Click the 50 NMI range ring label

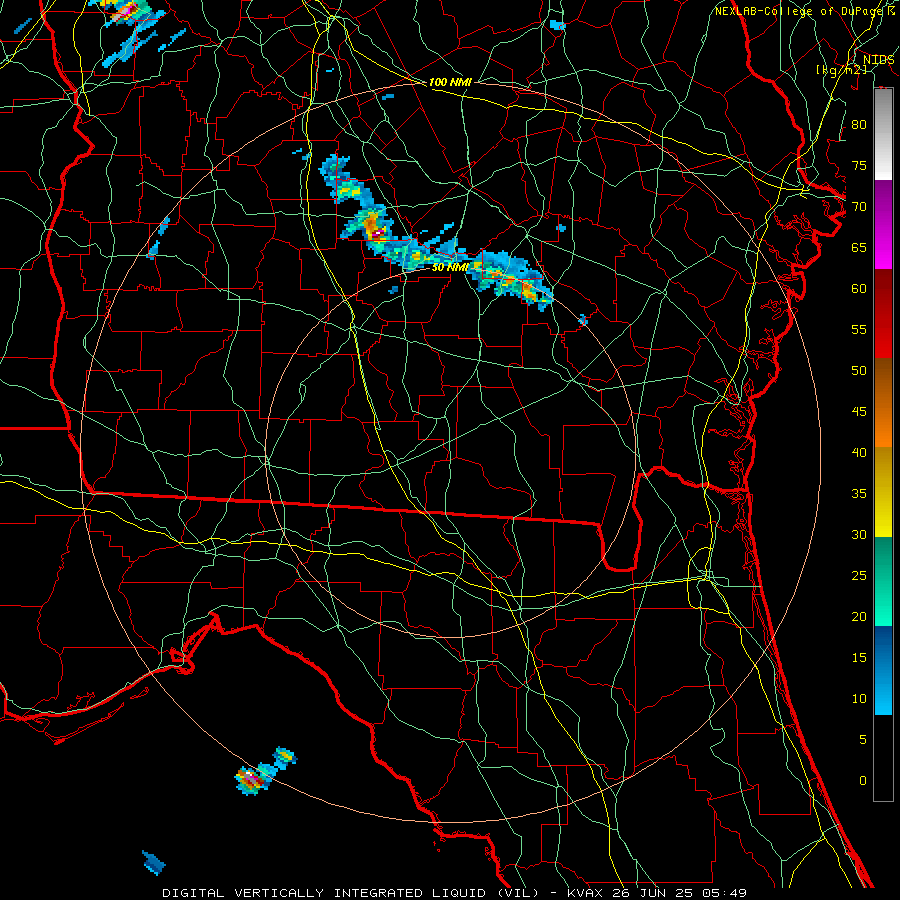point(450,267)
